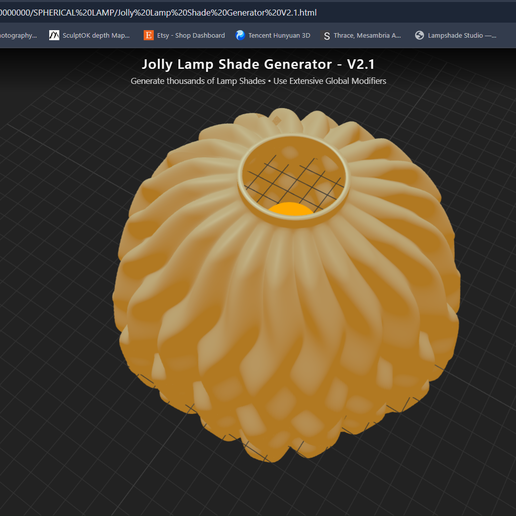Click the Lampshade Studio globe icon
This screenshot has width=516, height=516.
[x=420, y=35]
